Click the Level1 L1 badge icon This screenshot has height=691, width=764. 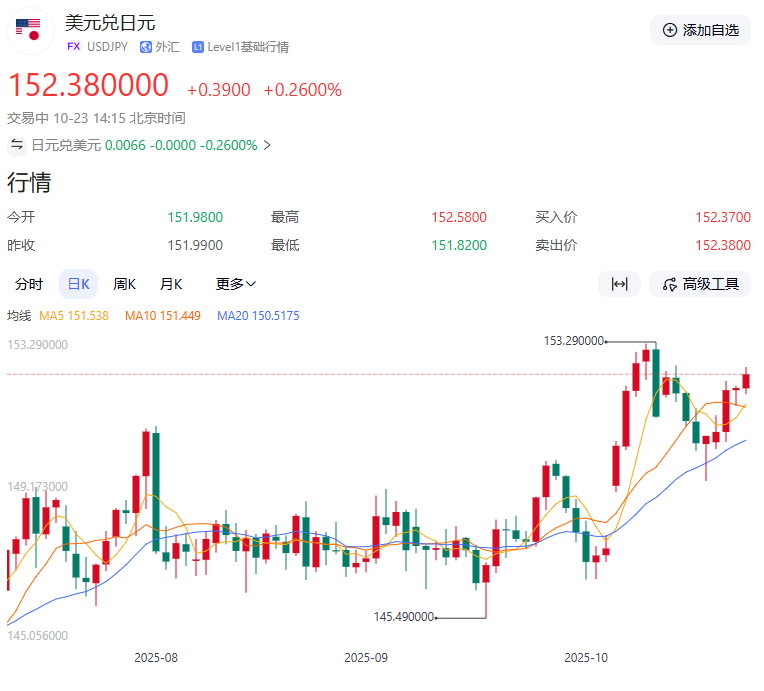(198, 47)
